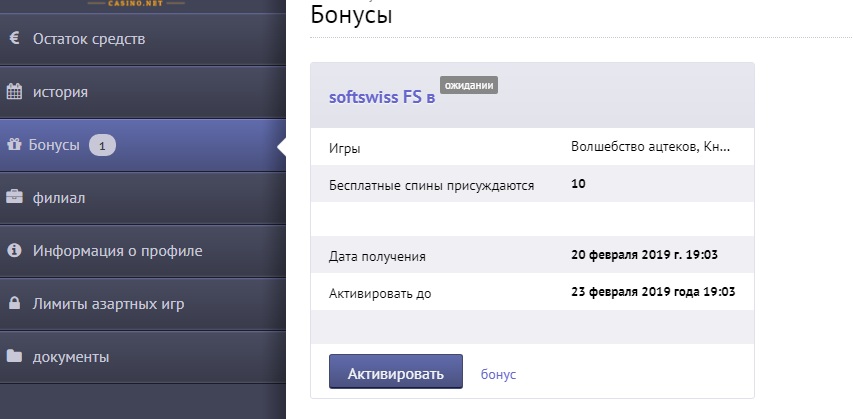This screenshot has width=853, height=419.
Task: Open the история section
Action: click(x=60, y=92)
